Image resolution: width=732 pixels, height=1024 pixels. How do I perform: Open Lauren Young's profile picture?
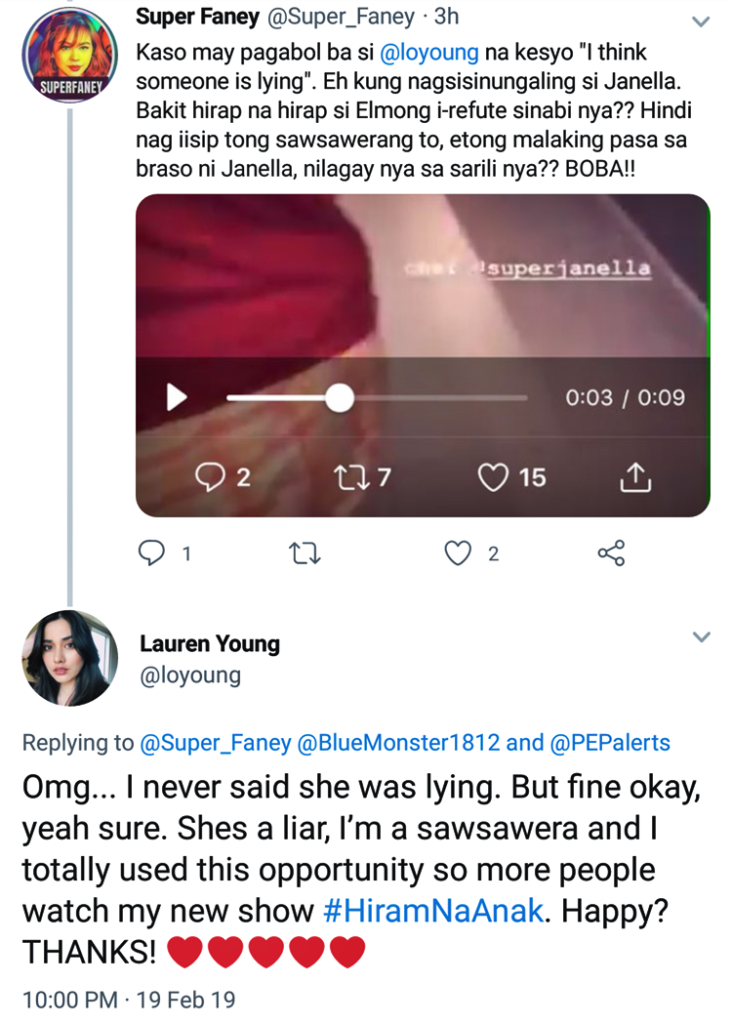coord(69,658)
